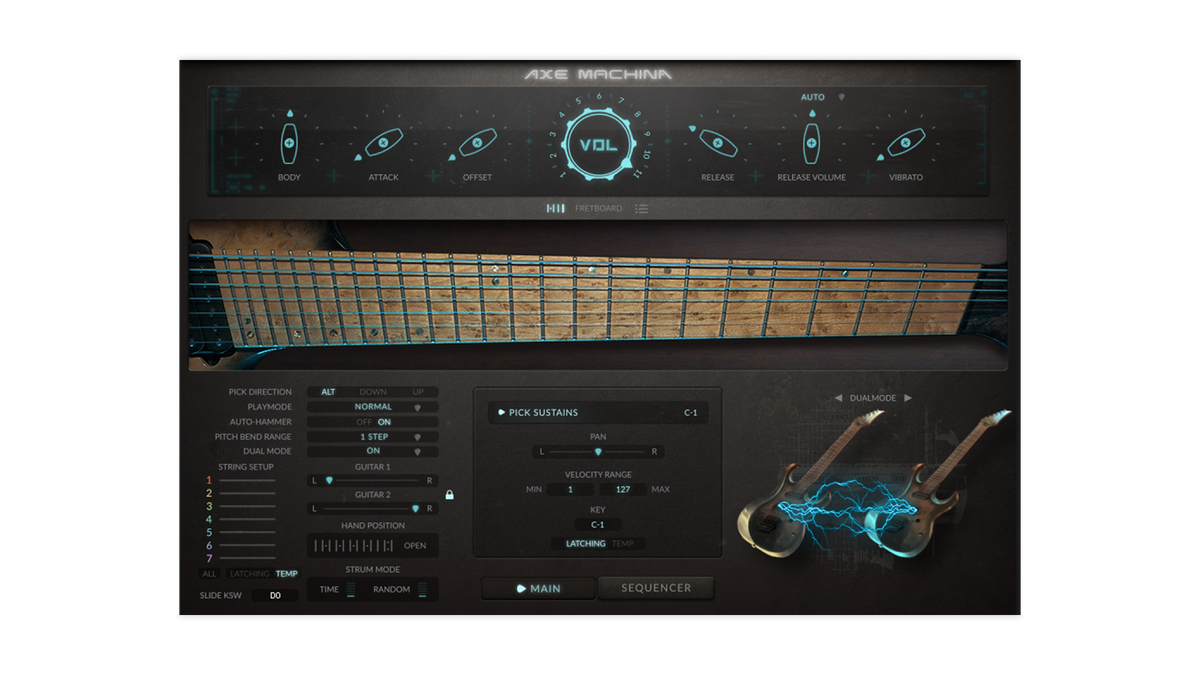Click the KEY C-1 value field
The width and height of the screenshot is (1200, 675).
click(x=598, y=524)
